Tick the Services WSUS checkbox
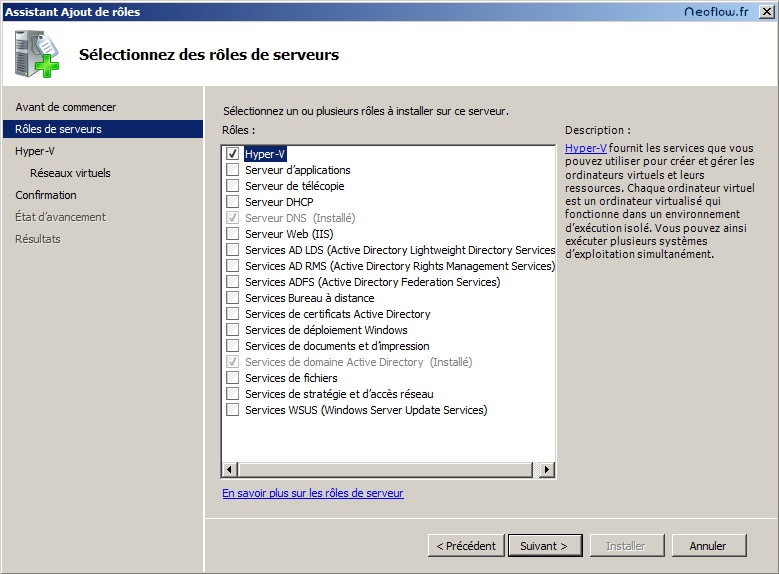The height and width of the screenshot is (574, 779). 232,410
